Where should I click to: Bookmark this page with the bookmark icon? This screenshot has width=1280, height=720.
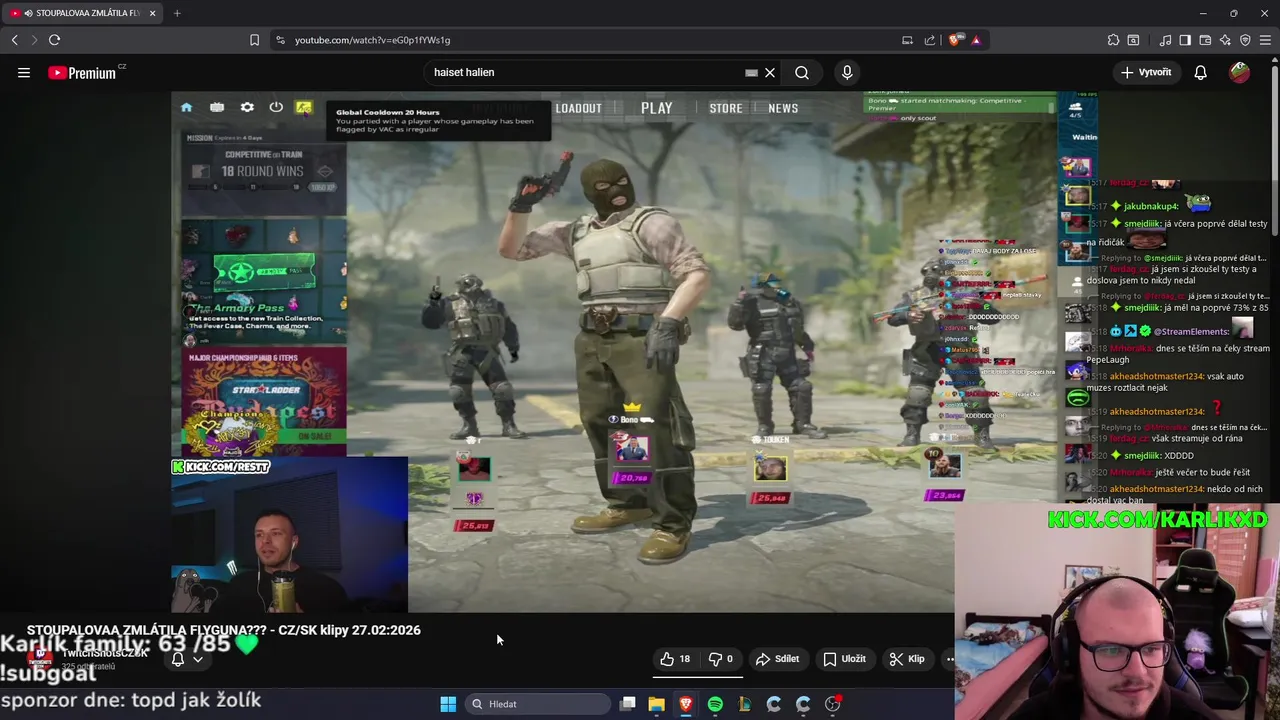(x=254, y=40)
